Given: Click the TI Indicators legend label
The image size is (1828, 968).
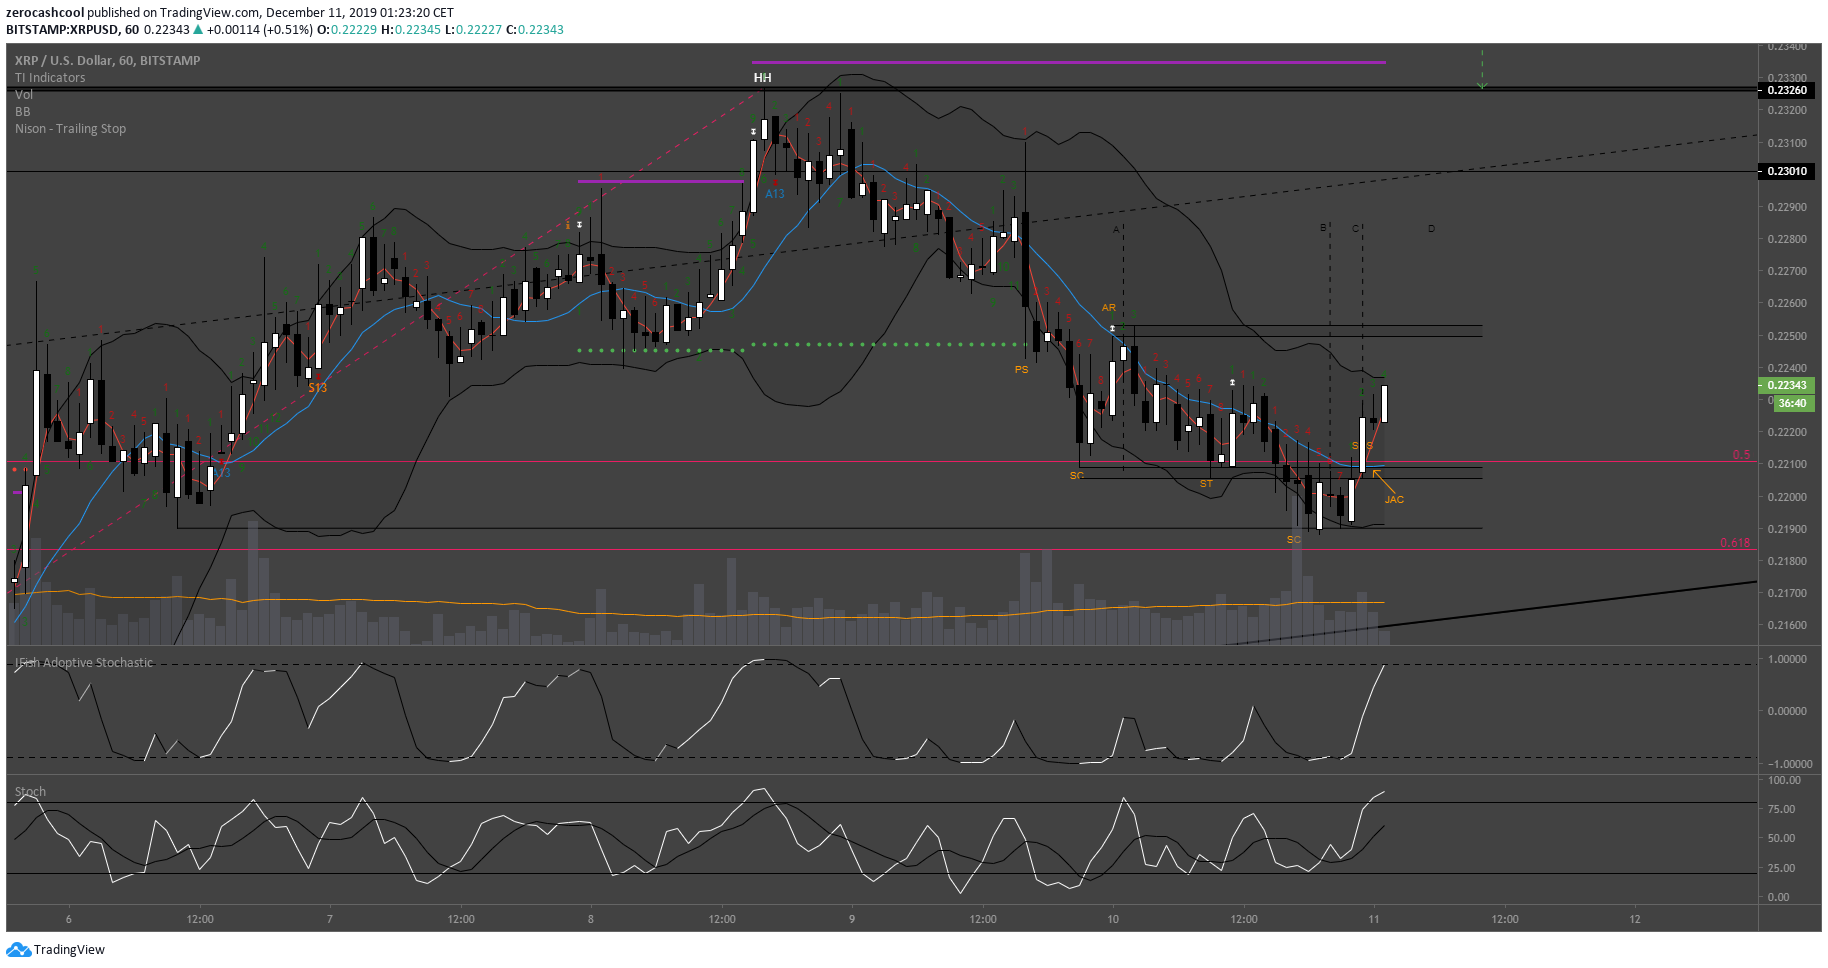Looking at the screenshot, I should click(x=50, y=78).
